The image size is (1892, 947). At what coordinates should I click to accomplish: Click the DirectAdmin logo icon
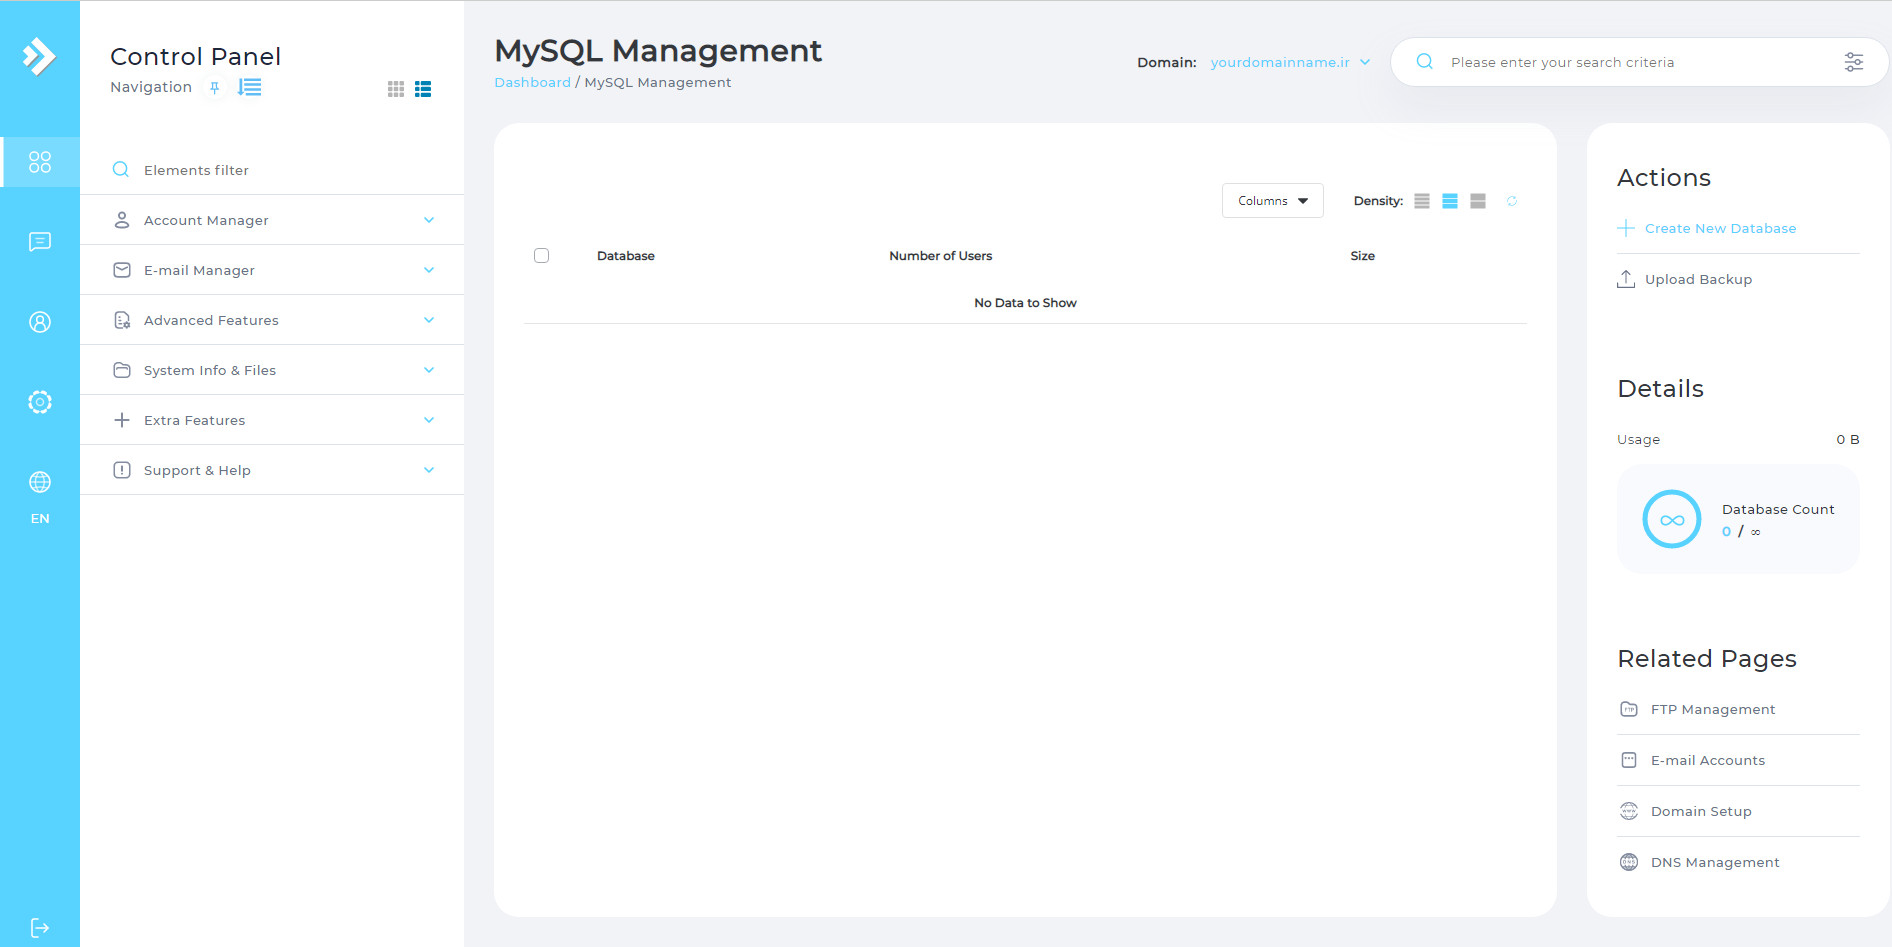point(40,56)
